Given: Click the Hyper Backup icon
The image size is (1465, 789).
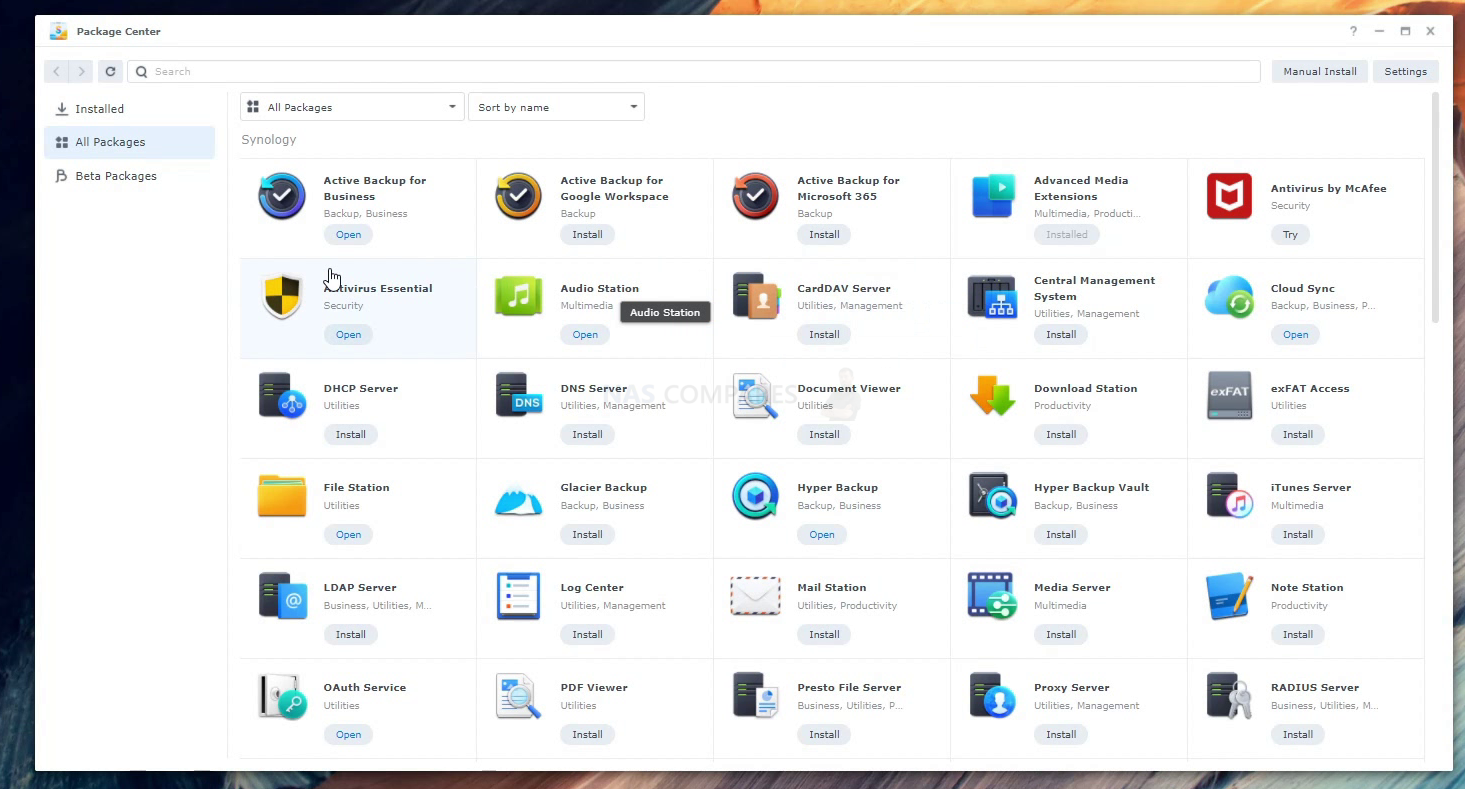Looking at the screenshot, I should (756, 496).
